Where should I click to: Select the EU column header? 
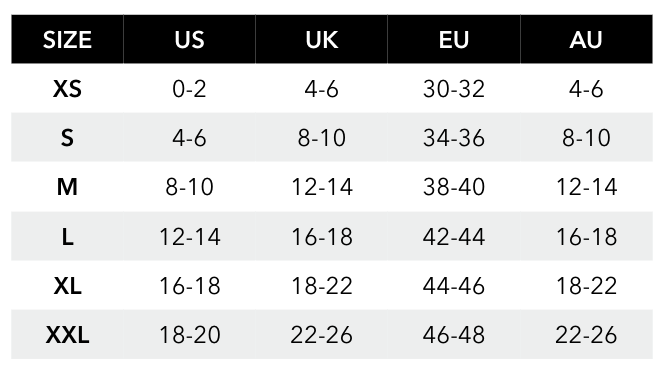click(x=454, y=40)
